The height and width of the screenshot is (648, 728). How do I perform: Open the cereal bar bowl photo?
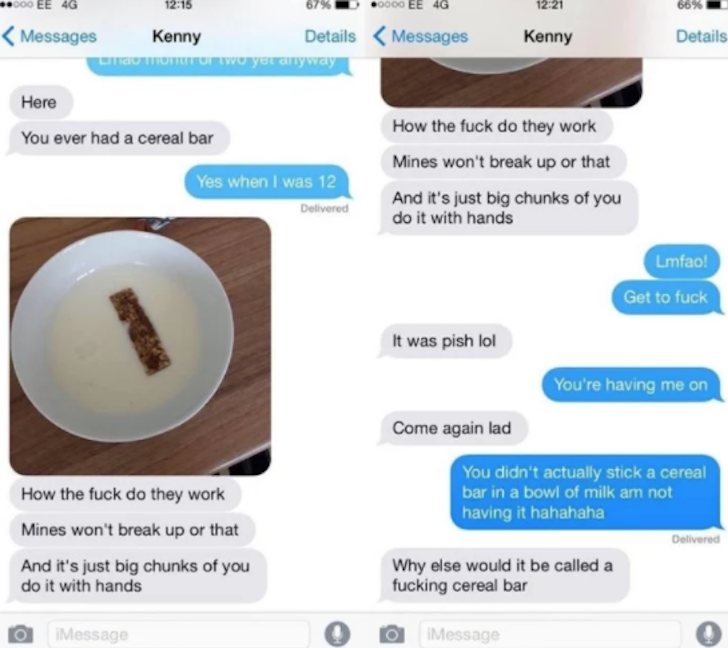[x=140, y=346]
